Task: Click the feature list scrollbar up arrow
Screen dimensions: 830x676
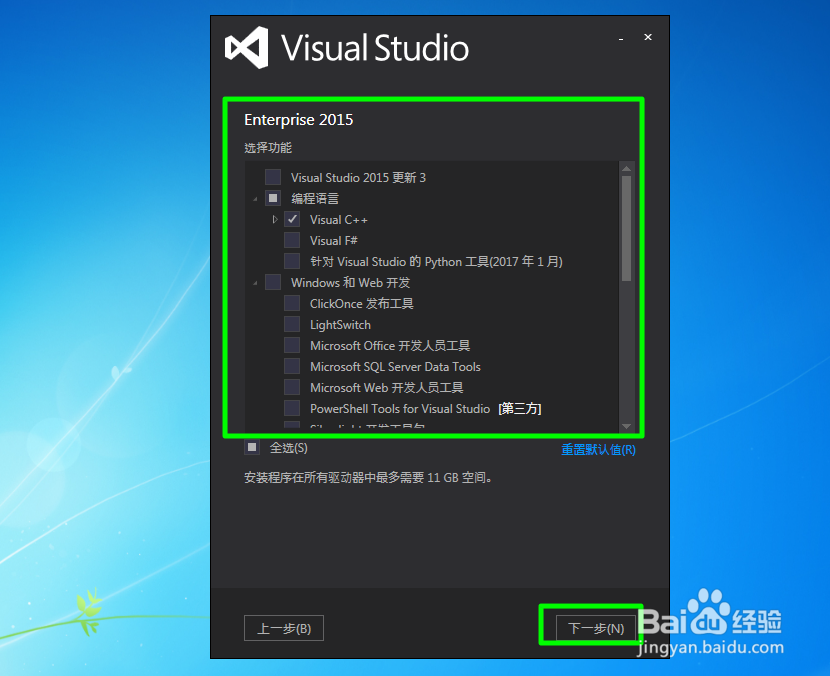Action: point(626,168)
